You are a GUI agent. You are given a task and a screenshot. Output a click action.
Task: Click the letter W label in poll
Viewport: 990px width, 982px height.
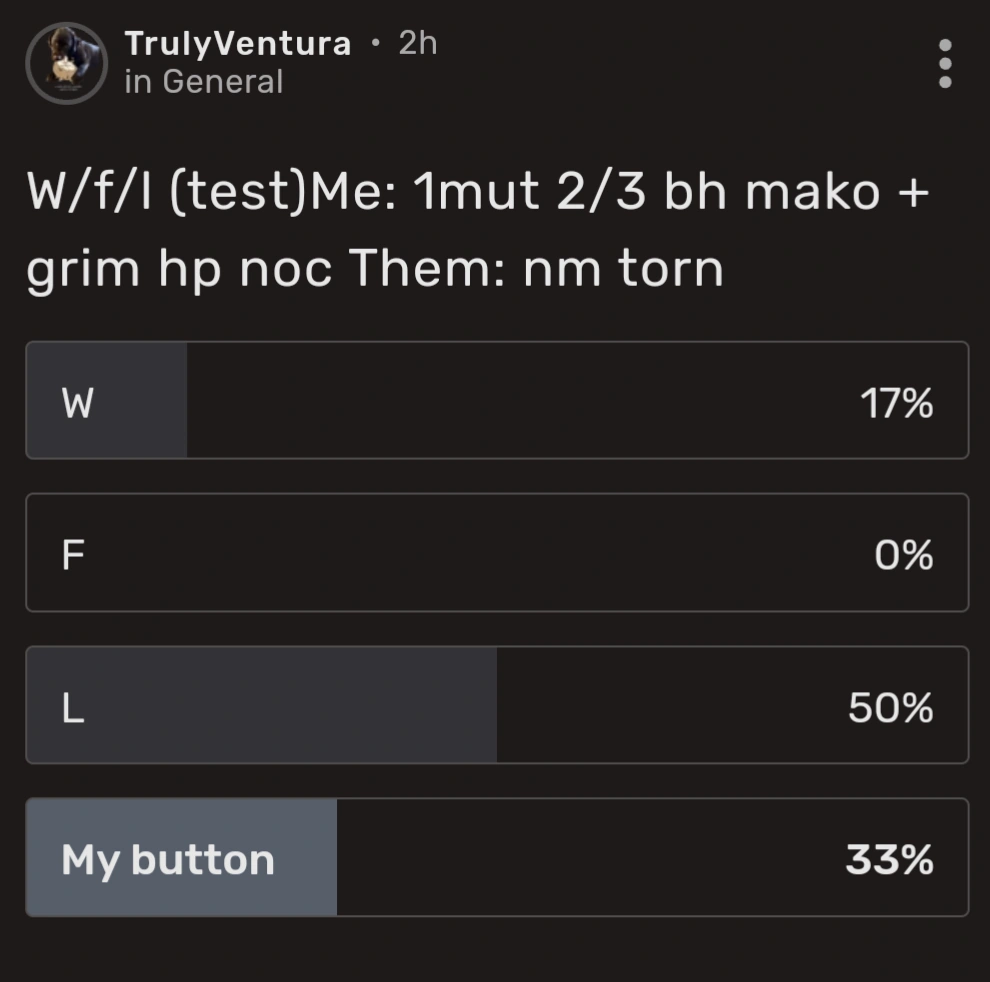click(x=77, y=403)
